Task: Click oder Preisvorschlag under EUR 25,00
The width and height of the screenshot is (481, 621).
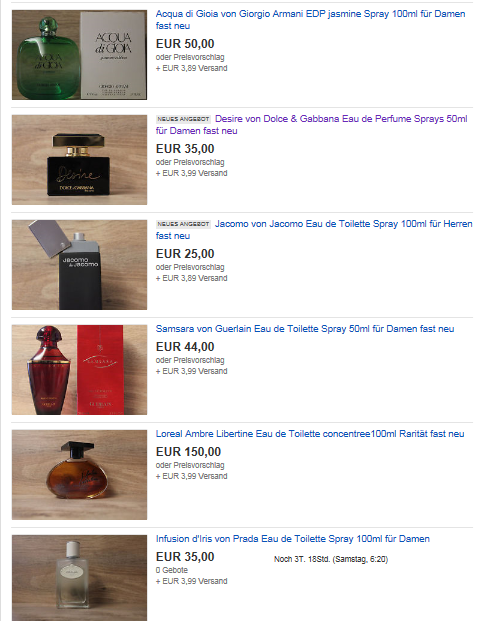Action: point(190,267)
